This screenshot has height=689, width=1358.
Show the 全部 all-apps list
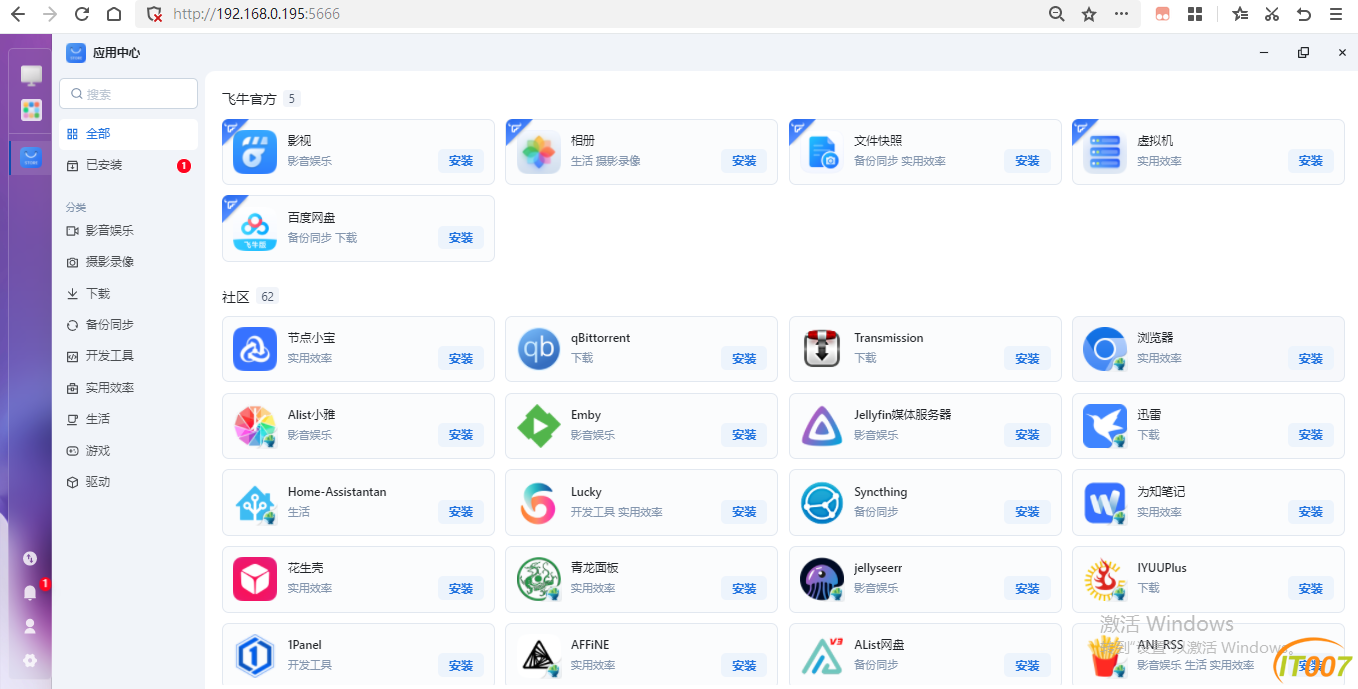(128, 133)
